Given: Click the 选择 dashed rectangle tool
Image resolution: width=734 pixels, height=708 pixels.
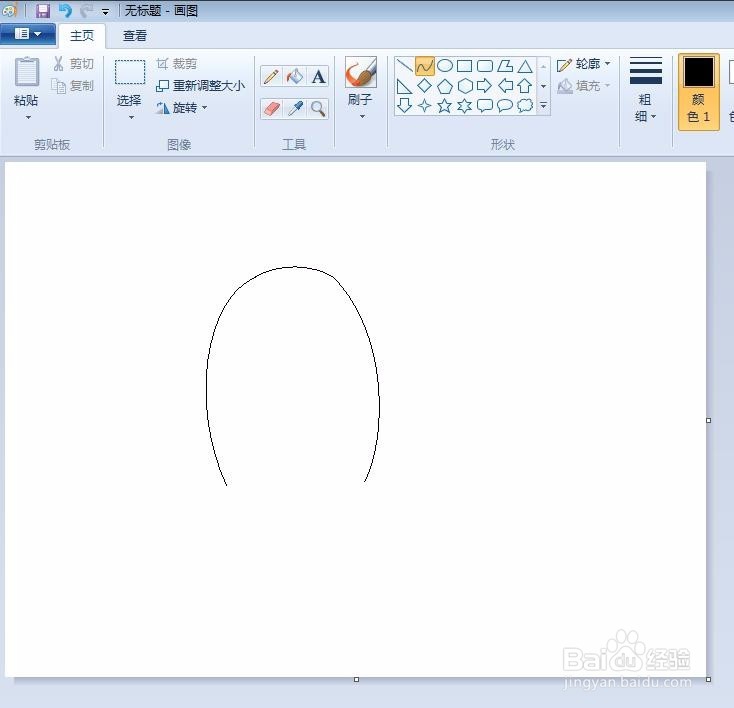Looking at the screenshot, I should (x=130, y=72).
